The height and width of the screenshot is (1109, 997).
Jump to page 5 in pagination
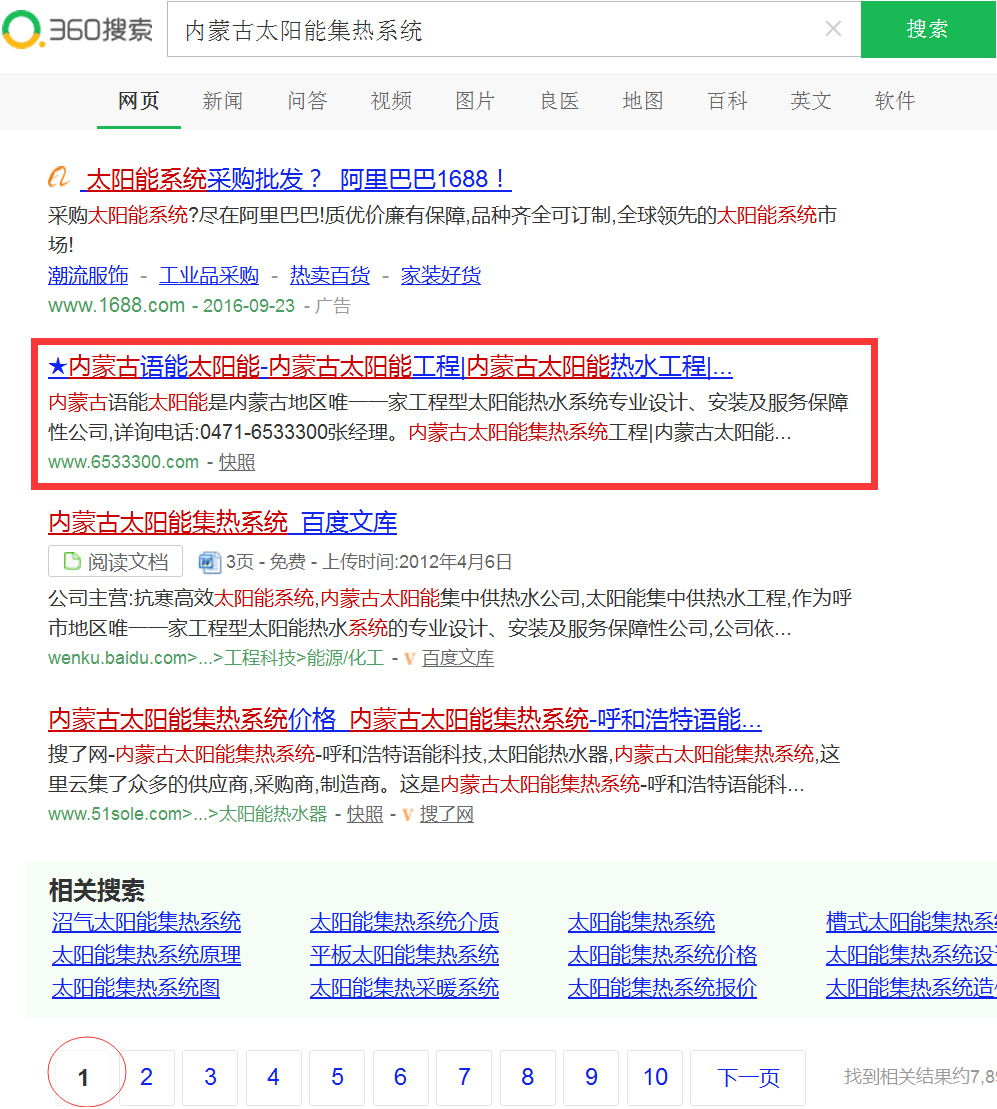coord(337,1077)
